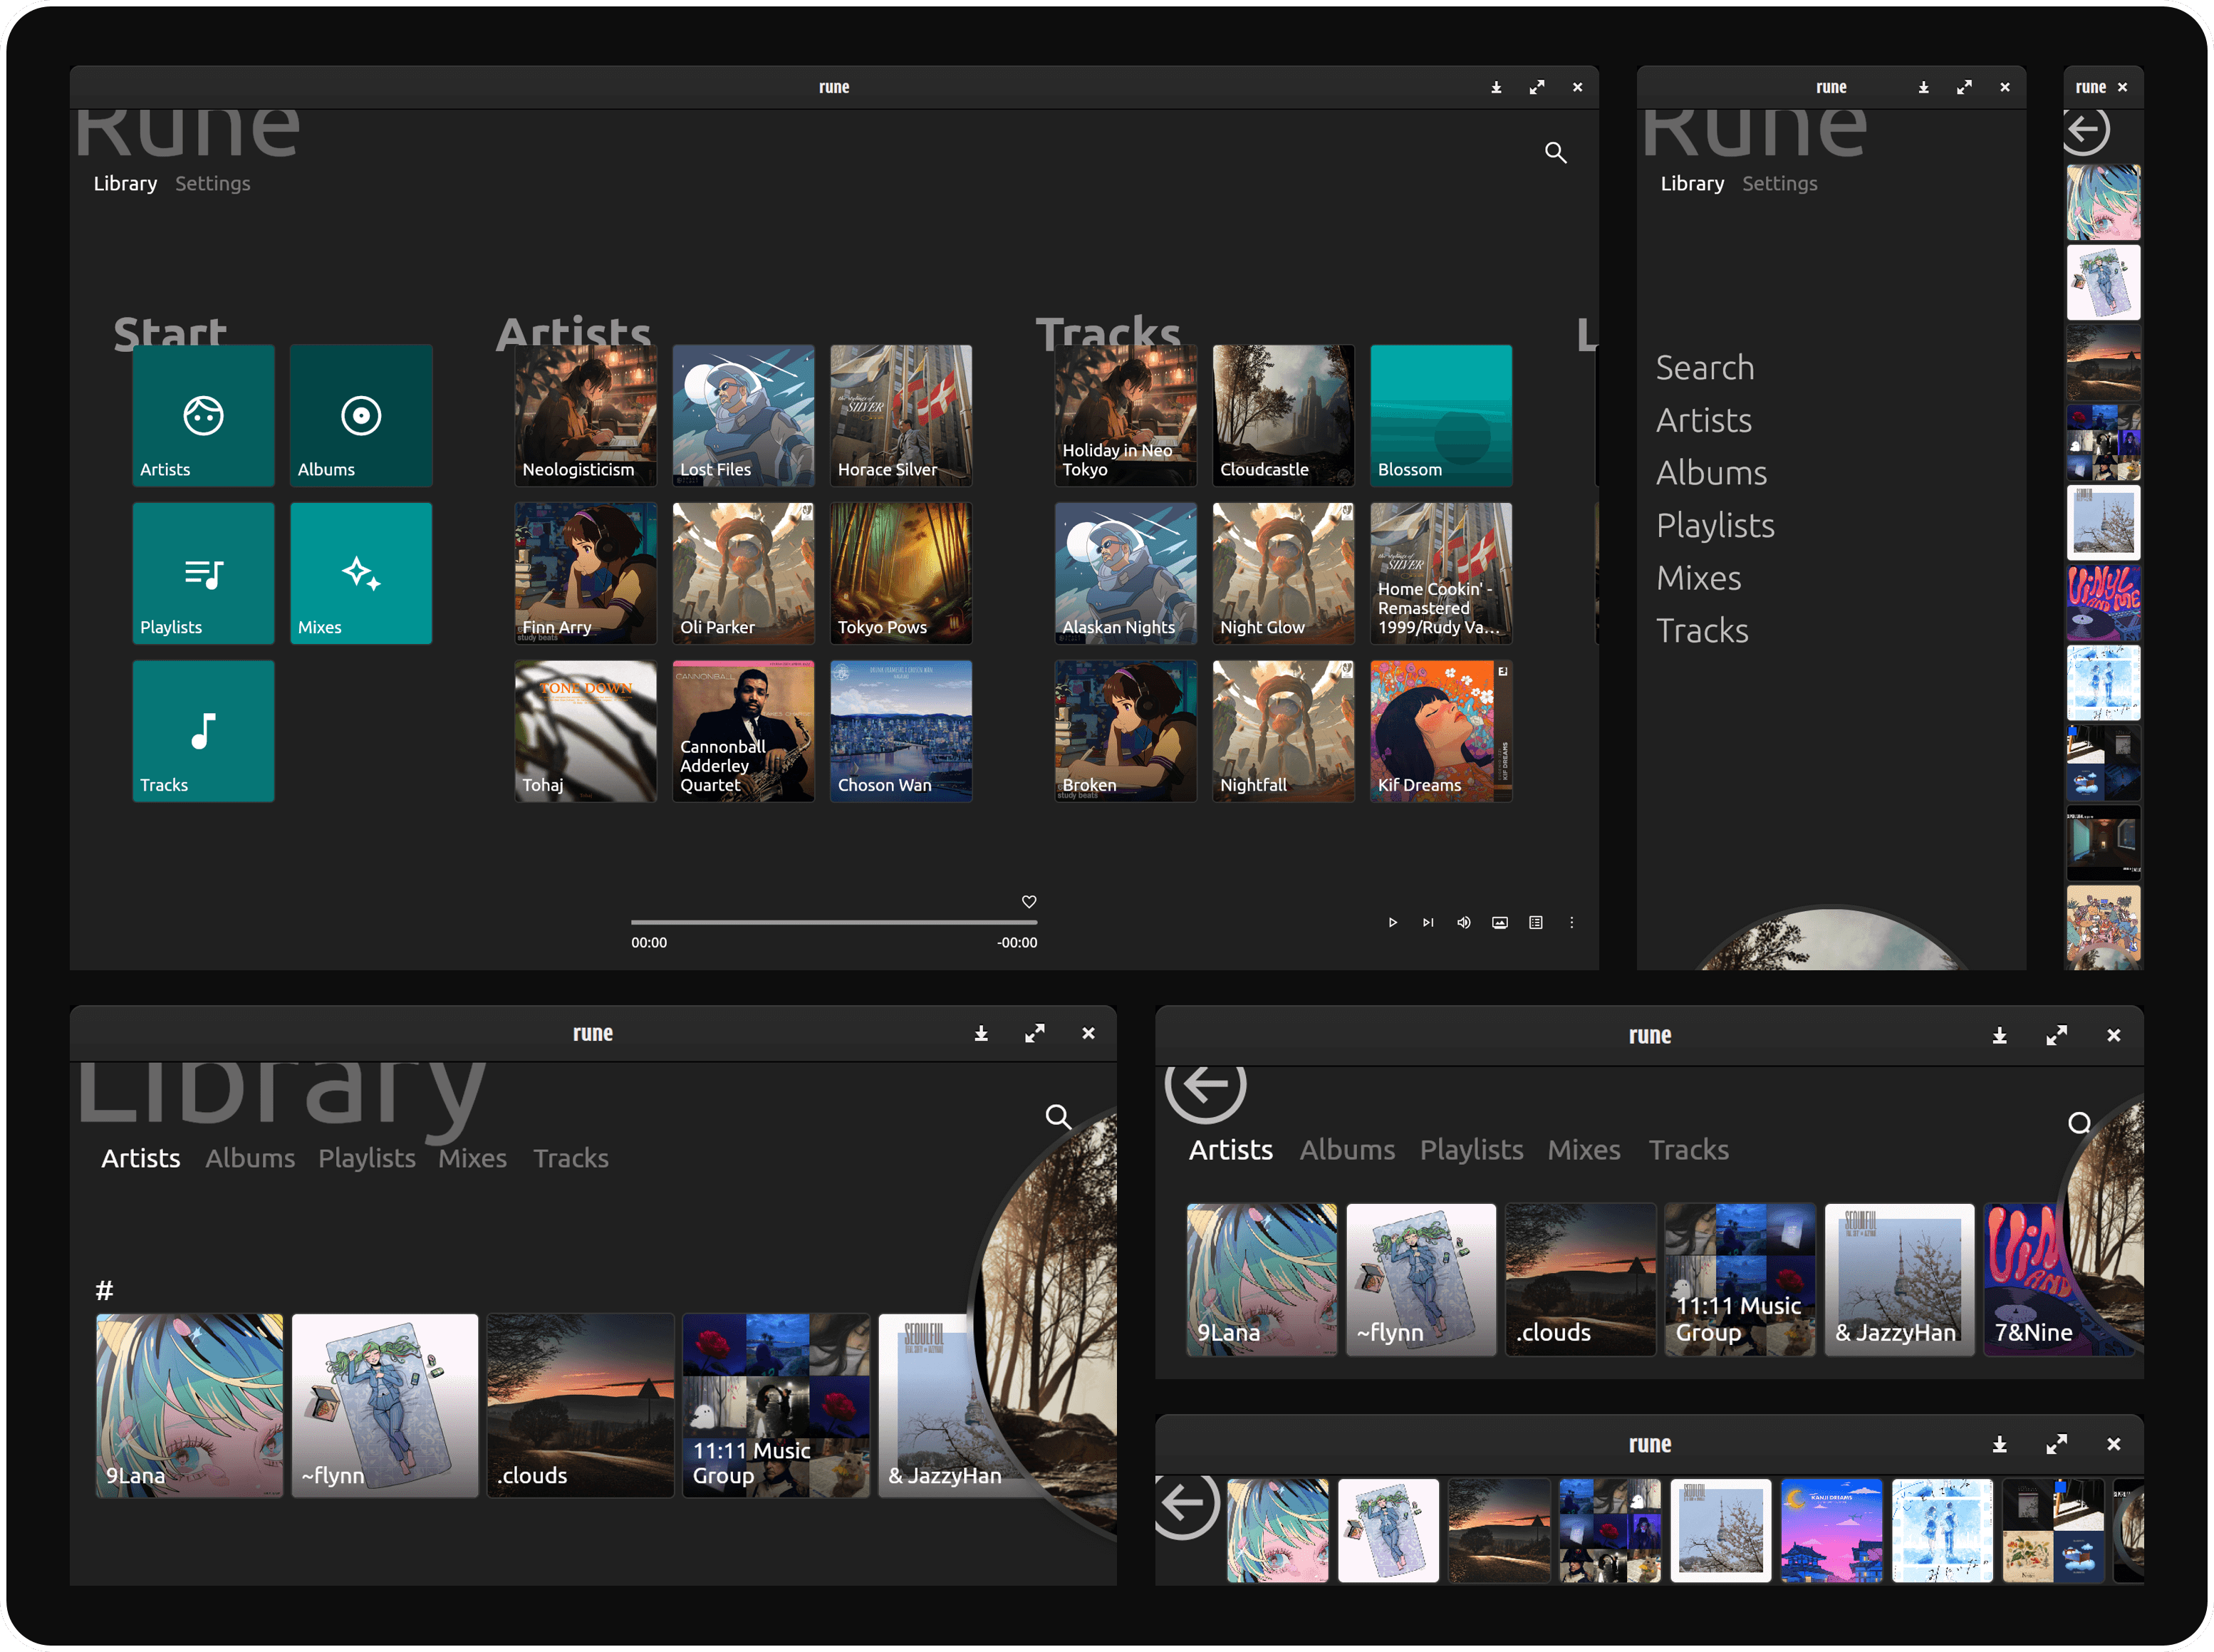2214x1652 pixels.
Task: Open & JazzyHan card in bottom-right window
Action: click(x=1899, y=1280)
